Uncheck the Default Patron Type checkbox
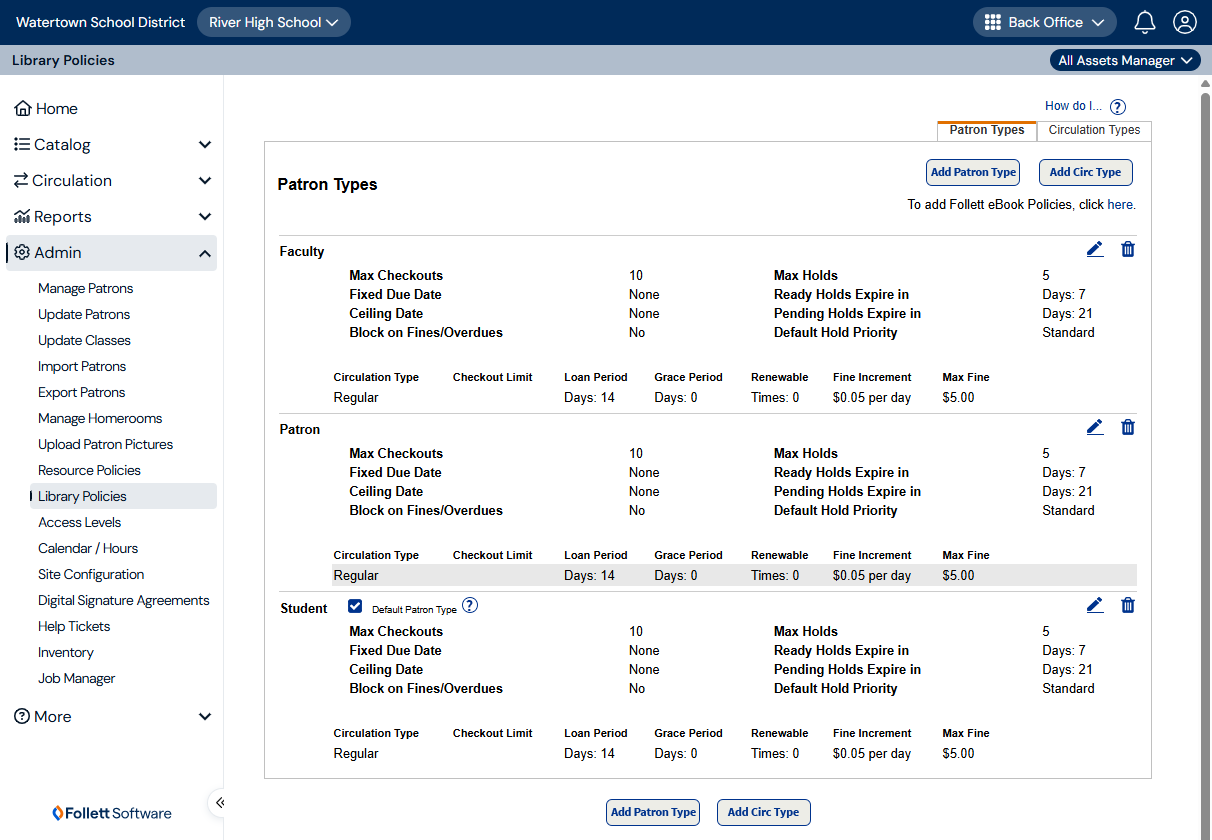 pos(355,606)
